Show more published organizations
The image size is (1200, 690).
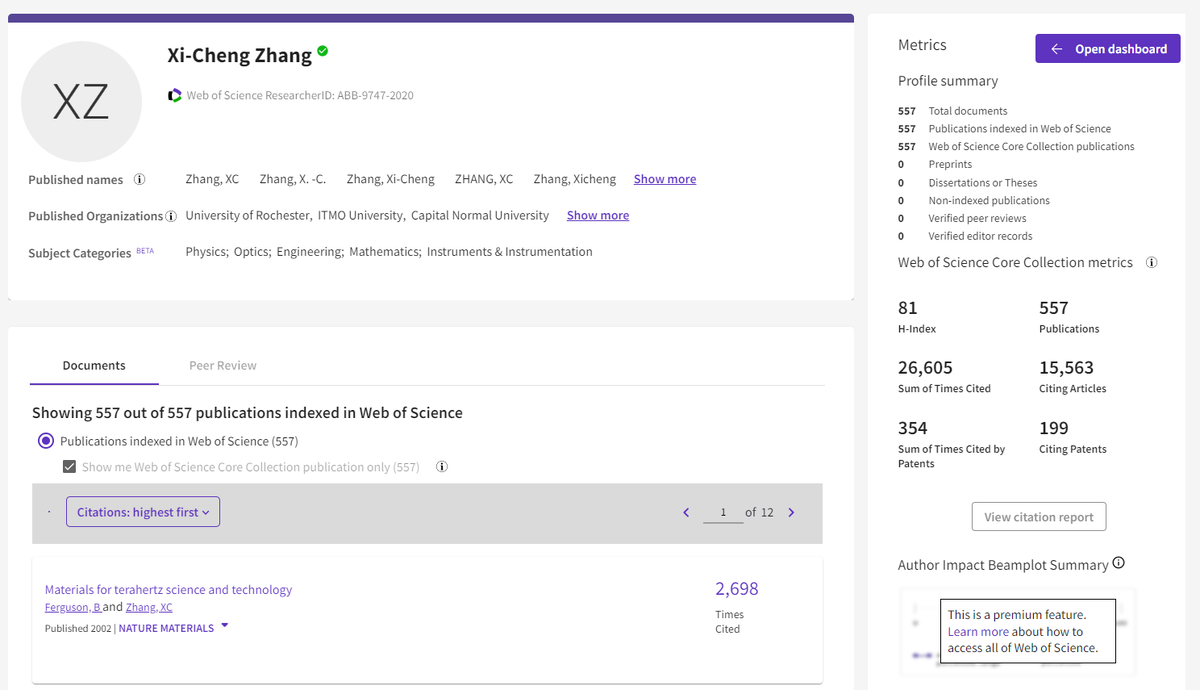pos(598,215)
